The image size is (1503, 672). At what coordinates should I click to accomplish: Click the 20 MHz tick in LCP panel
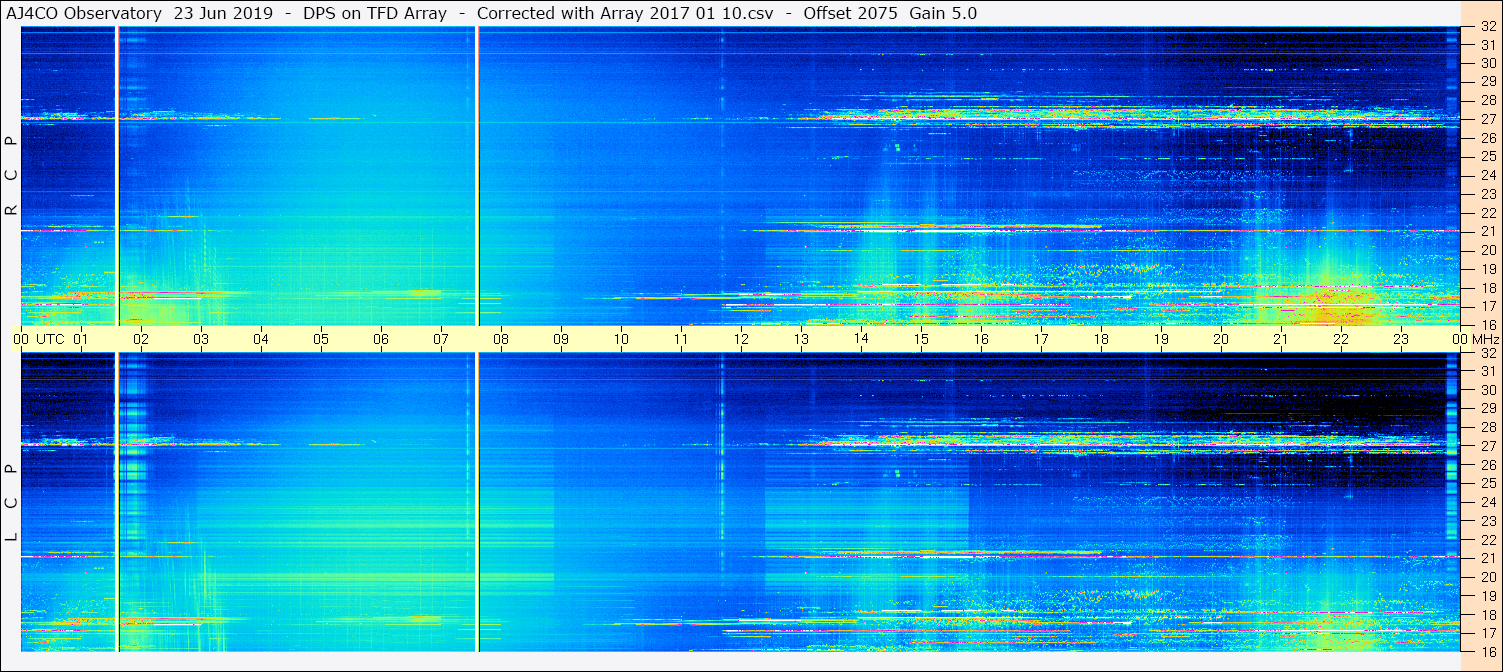[1487, 577]
